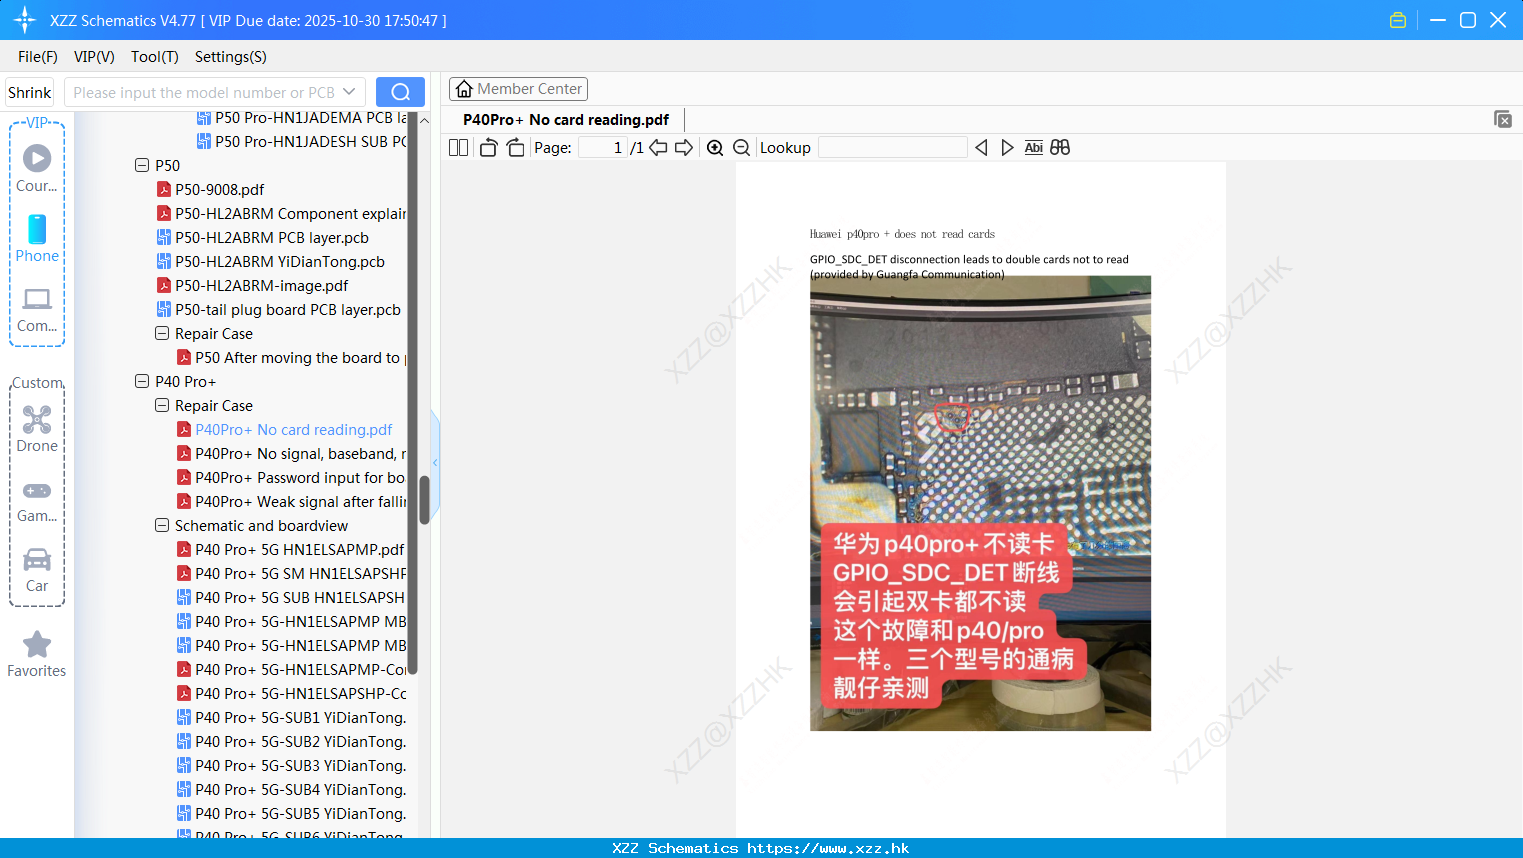Zoom out of the PDF
Image resolution: width=1523 pixels, height=858 pixels.
[741, 148]
